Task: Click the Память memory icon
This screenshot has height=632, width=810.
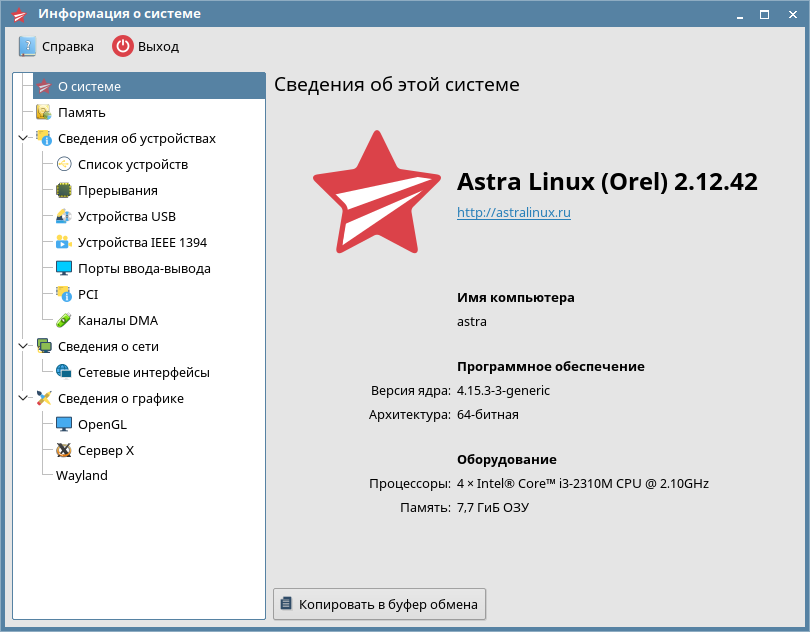Action: [x=44, y=112]
